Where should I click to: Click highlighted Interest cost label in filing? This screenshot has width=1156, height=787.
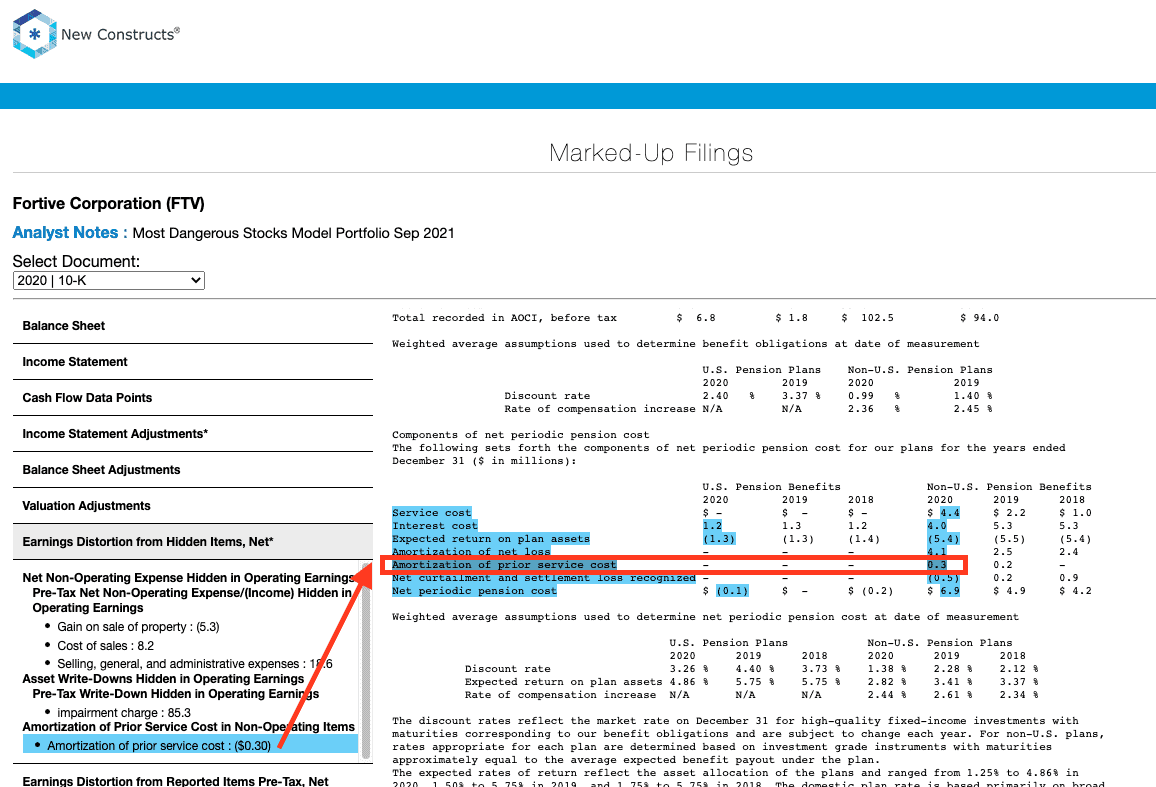pos(435,526)
